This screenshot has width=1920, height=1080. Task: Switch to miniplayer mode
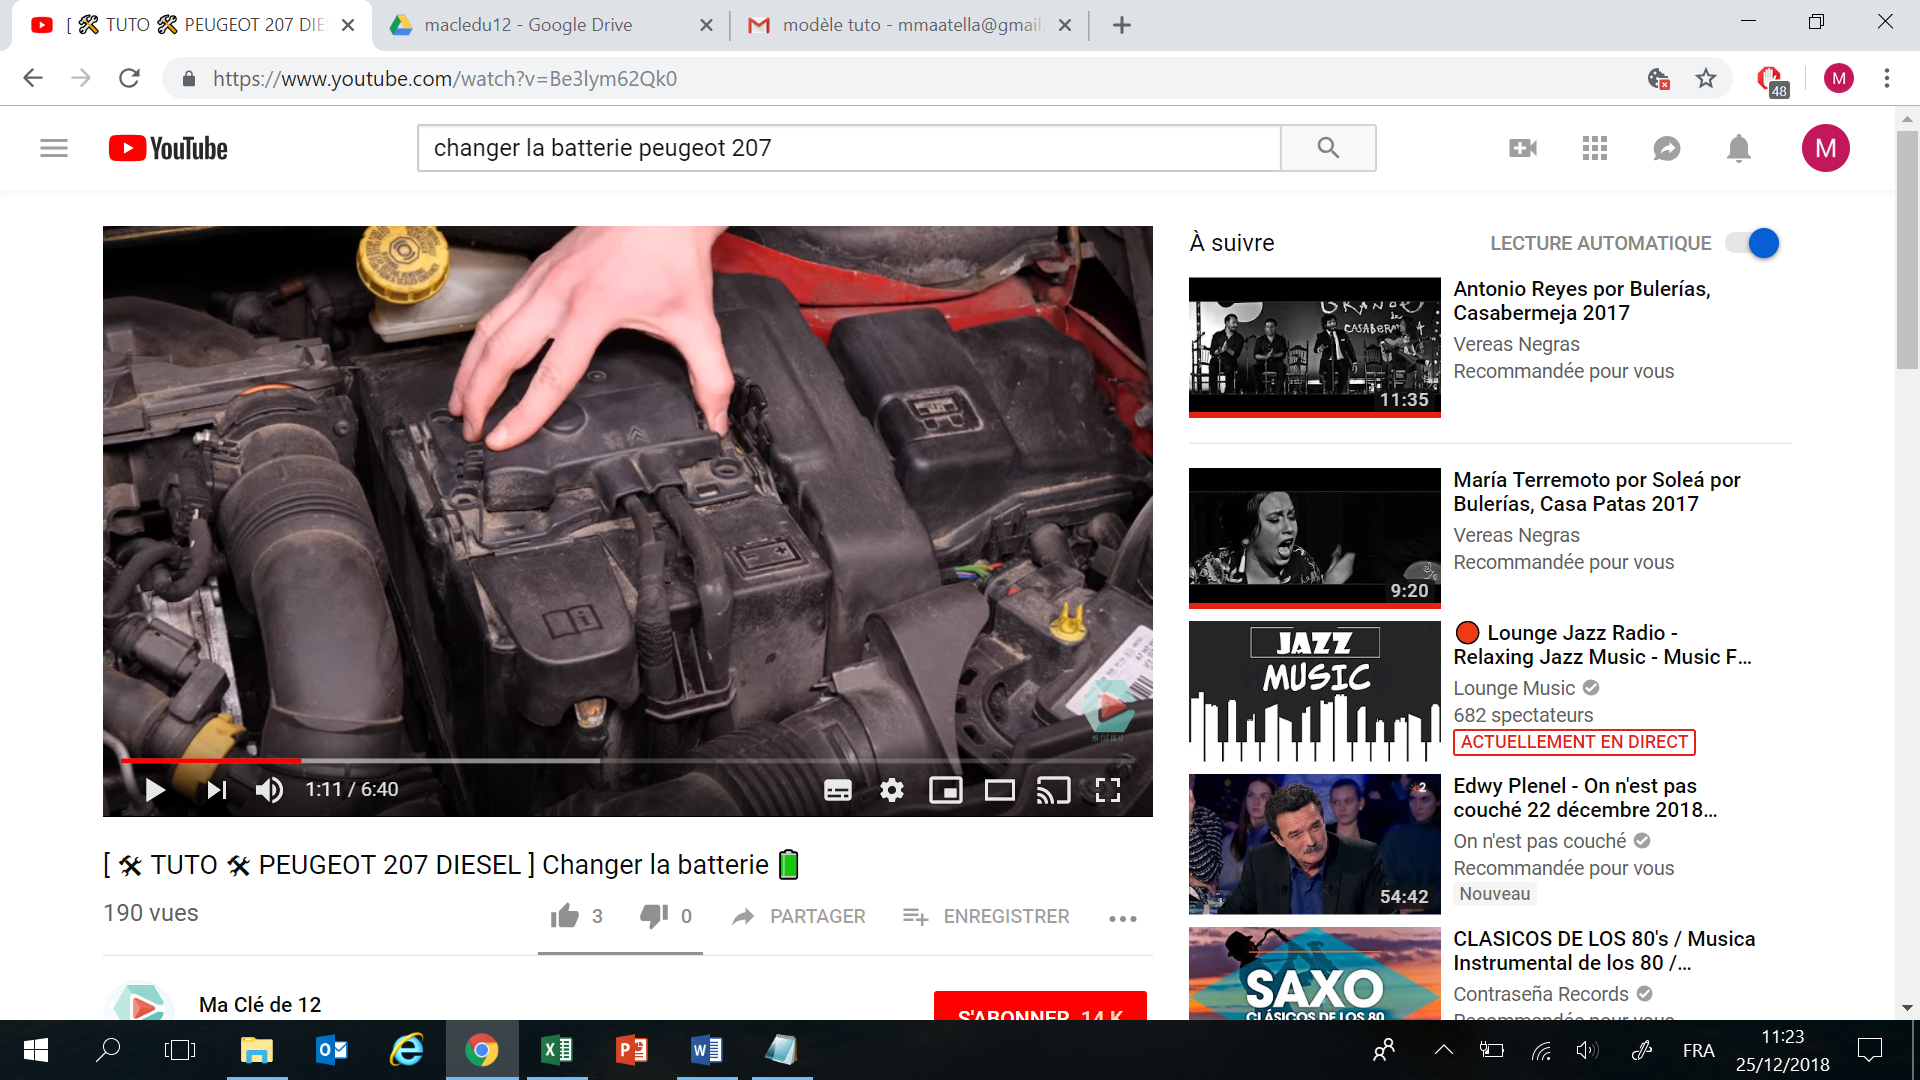click(x=946, y=790)
